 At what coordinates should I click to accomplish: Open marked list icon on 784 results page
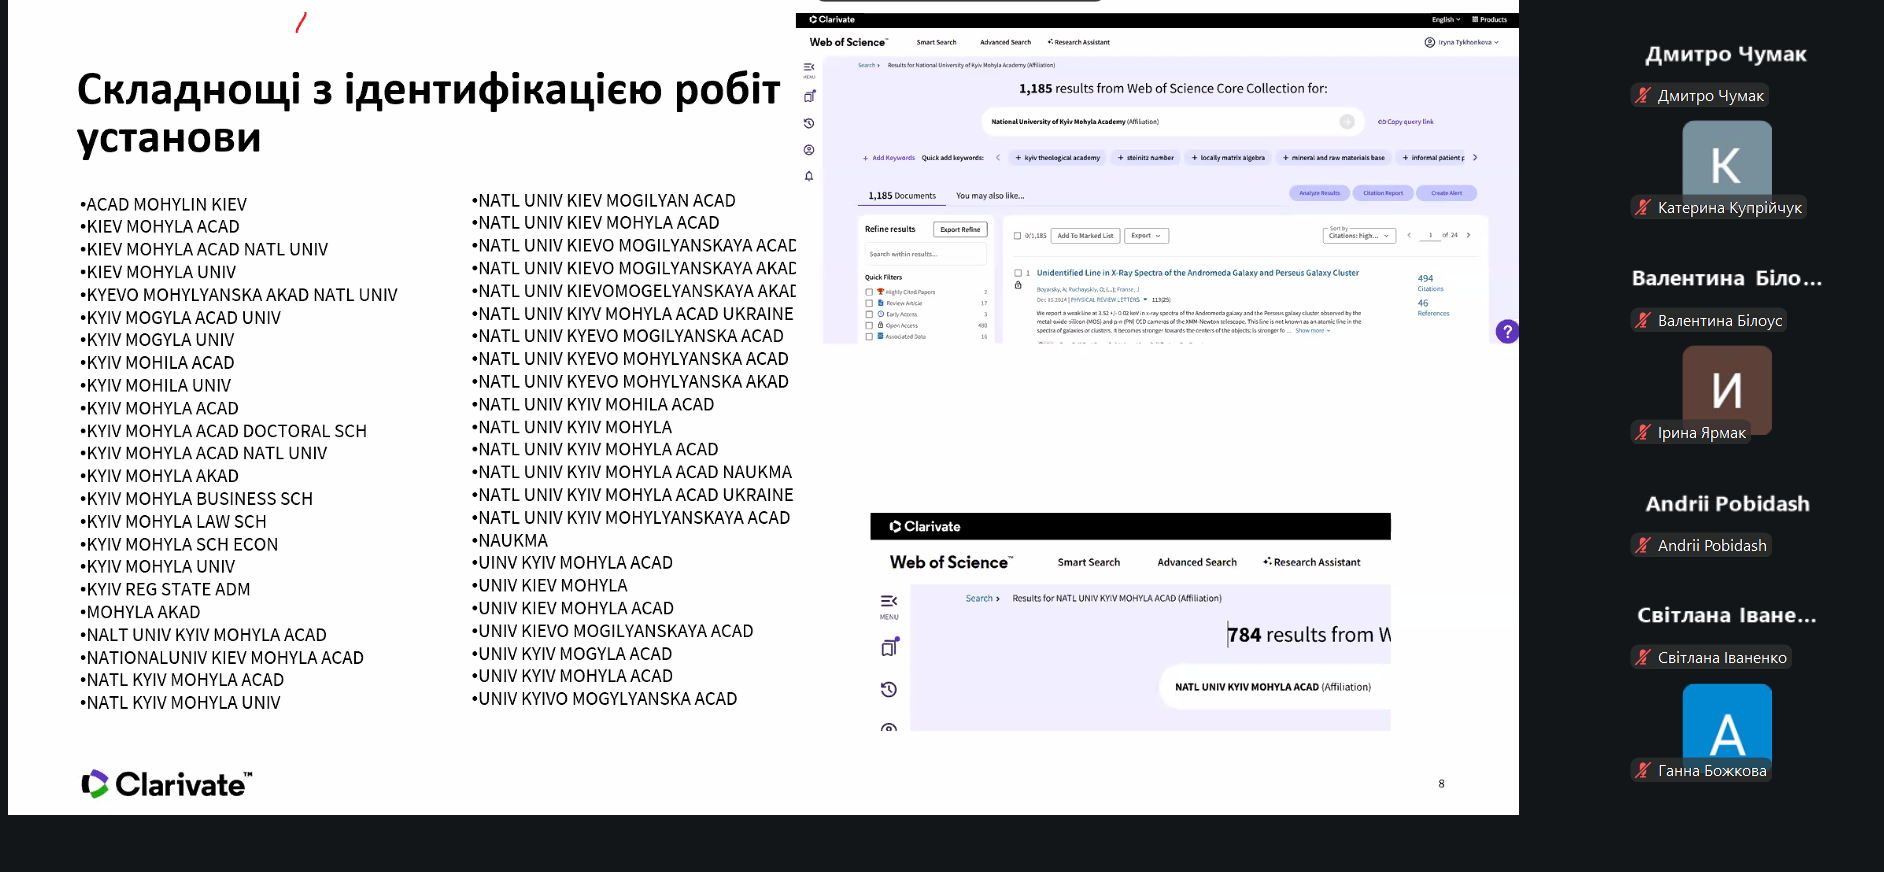(889, 647)
